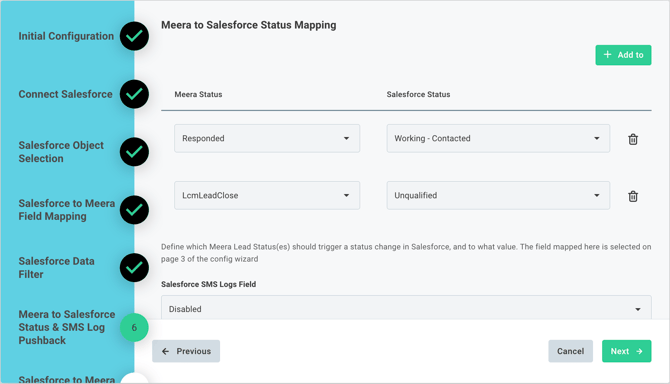The width and height of the screenshot is (670, 384).
Task: Click the Cancel button
Action: (x=570, y=351)
